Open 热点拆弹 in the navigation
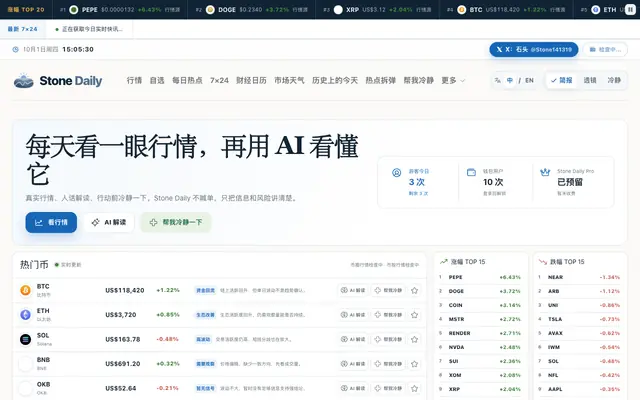The height and width of the screenshot is (400, 640). pos(381,80)
